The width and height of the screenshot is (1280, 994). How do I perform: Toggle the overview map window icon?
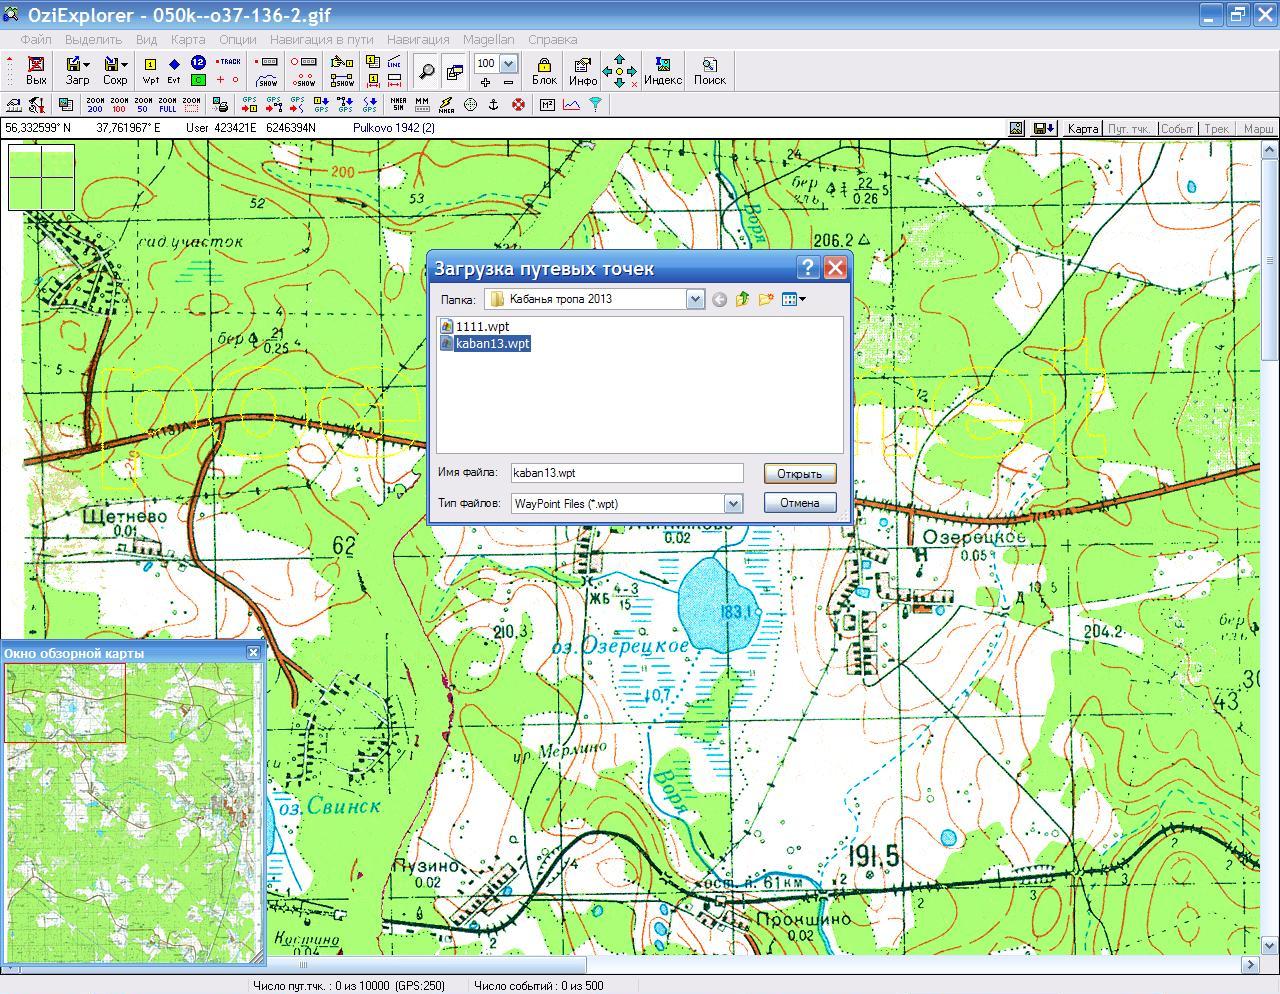[455, 71]
